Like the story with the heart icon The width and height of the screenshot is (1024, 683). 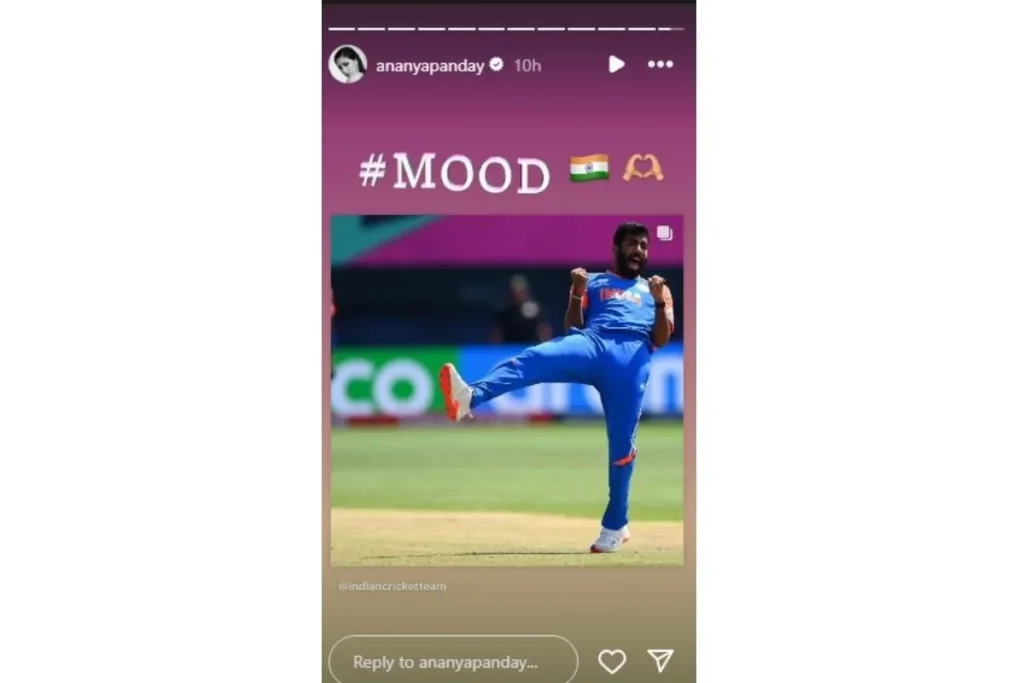click(x=612, y=661)
